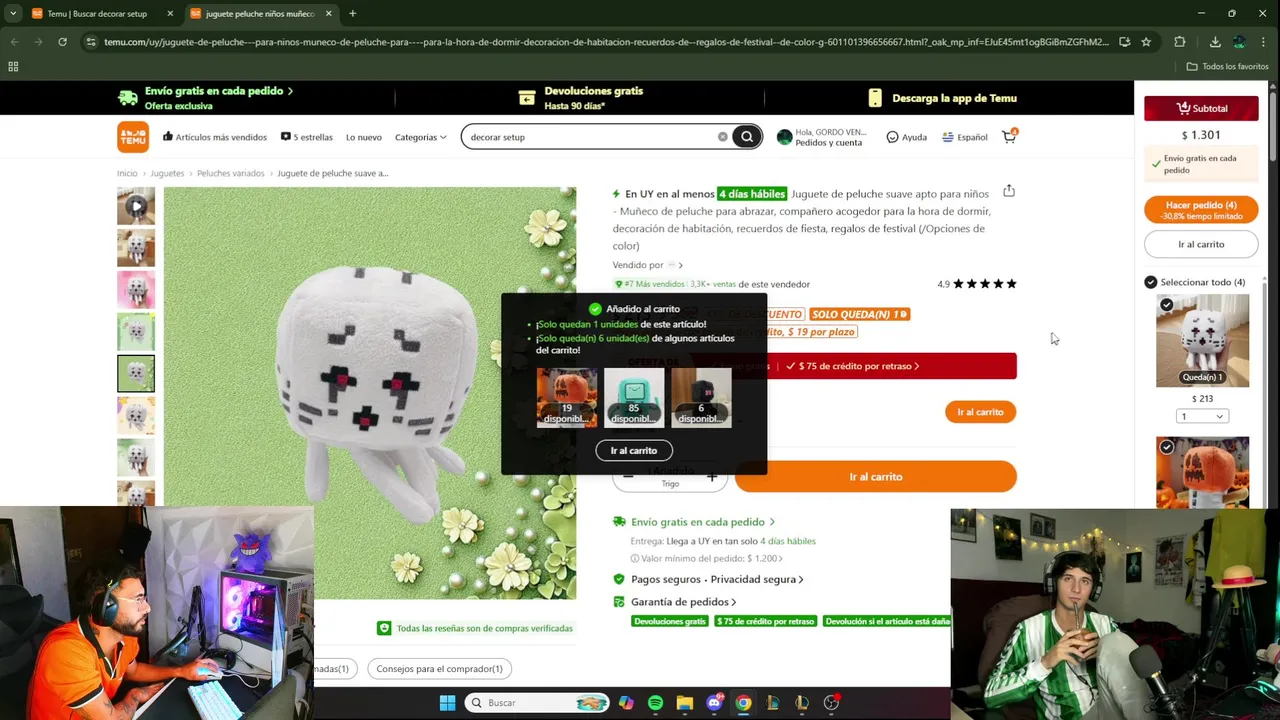
Task: Expand Valor mínimo del pedido info
Action: [x=707, y=558]
